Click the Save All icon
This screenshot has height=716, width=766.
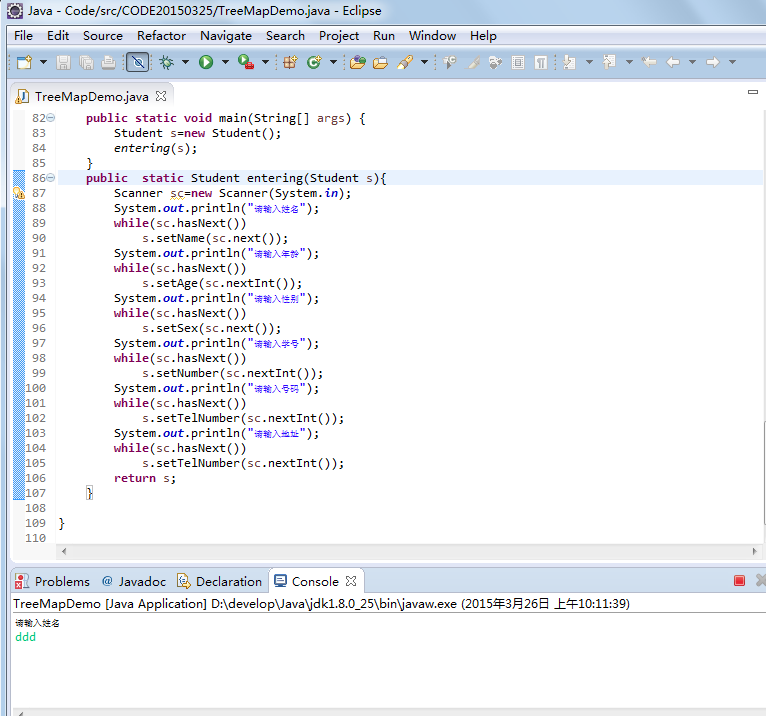pyautogui.click(x=86, y=63)
